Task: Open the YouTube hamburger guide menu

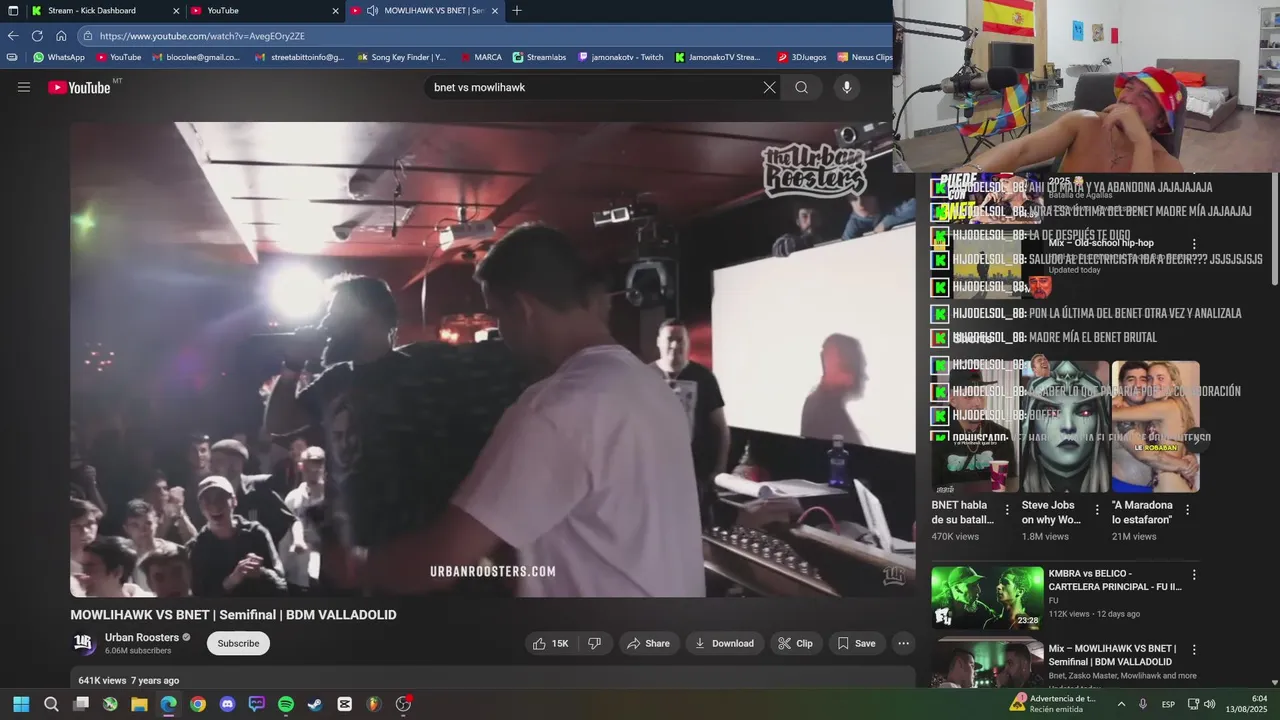Action: pyautogui.click(x=24, y=87)
